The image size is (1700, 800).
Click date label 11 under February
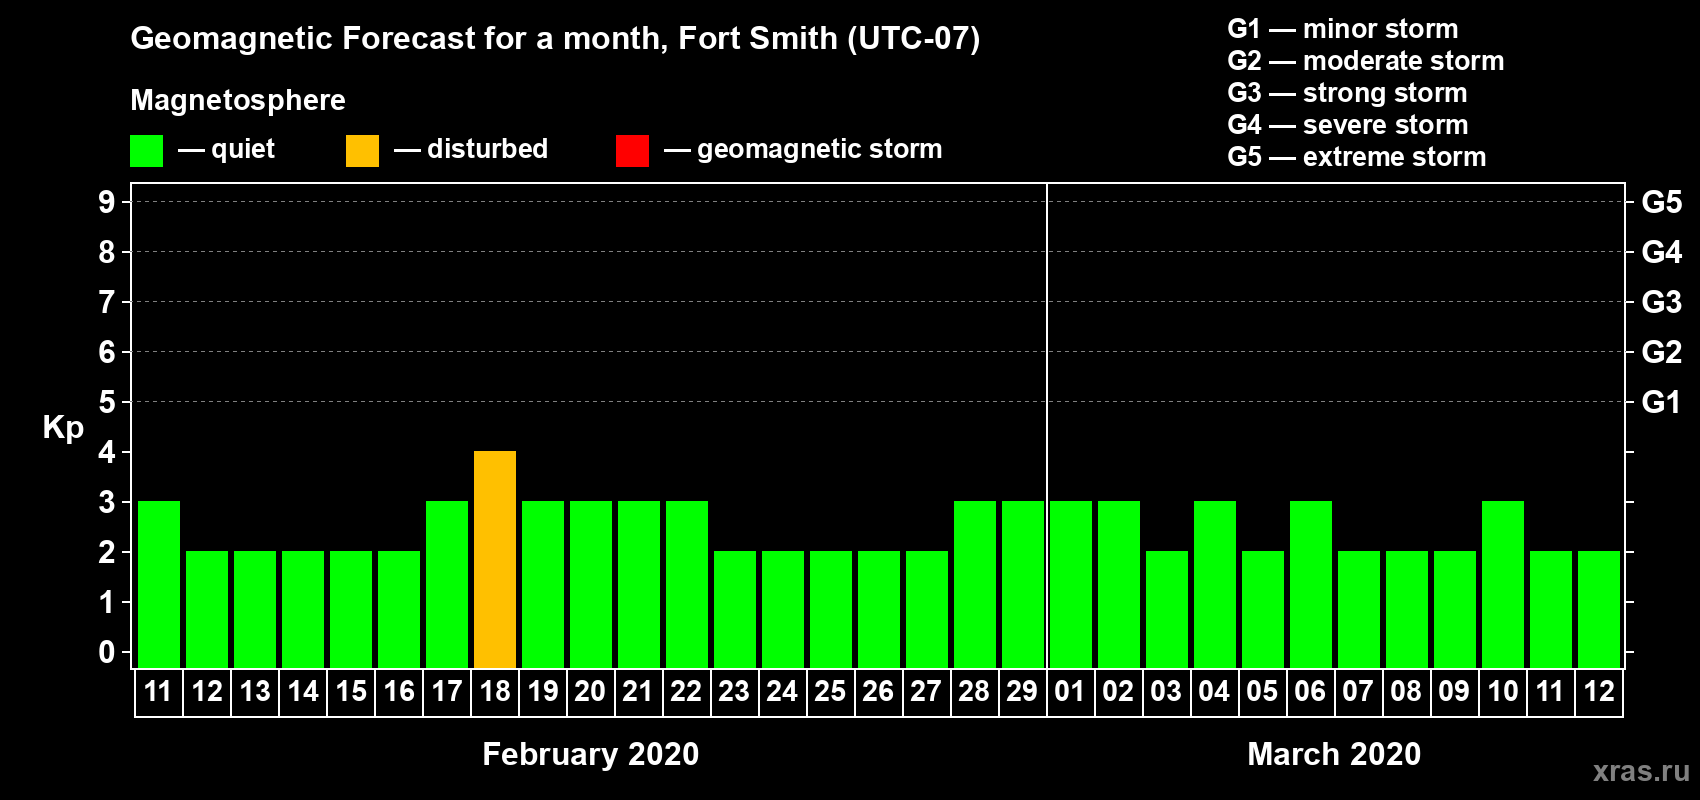click(159, 692)
